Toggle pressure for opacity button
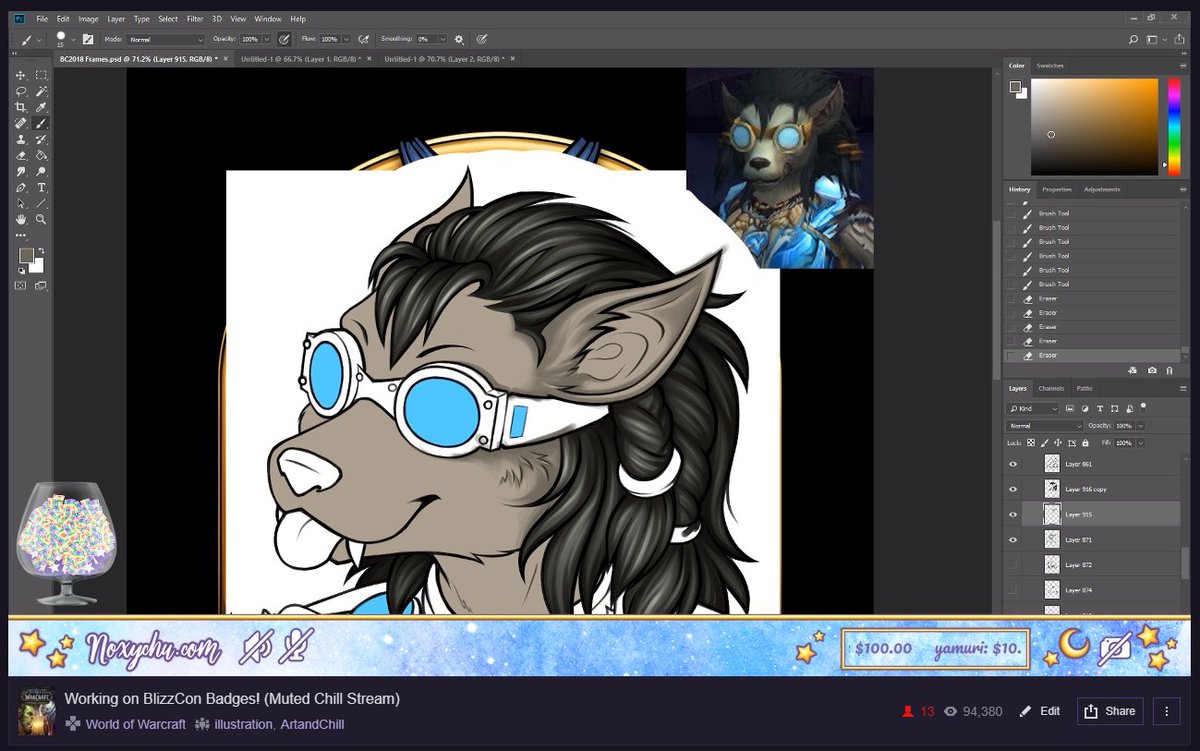 [284, 39]
